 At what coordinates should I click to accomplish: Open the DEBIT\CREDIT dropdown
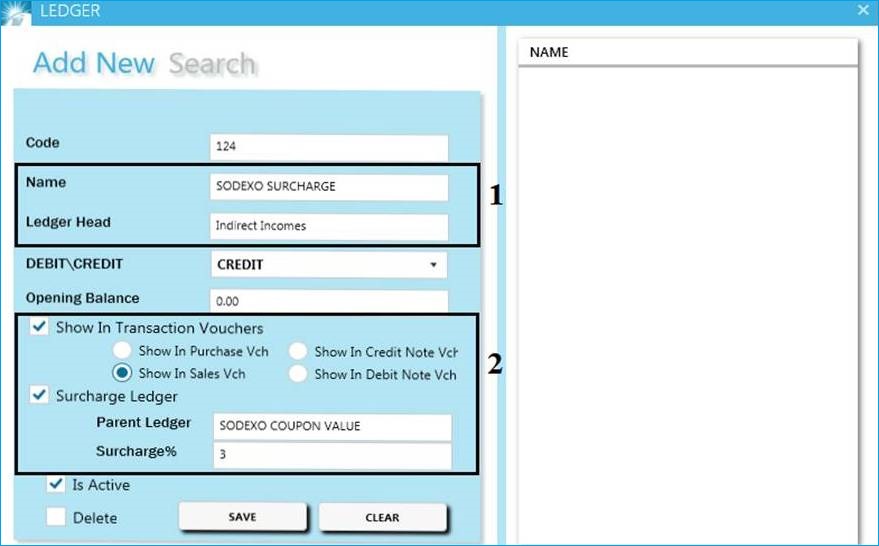tap(329, 265)
